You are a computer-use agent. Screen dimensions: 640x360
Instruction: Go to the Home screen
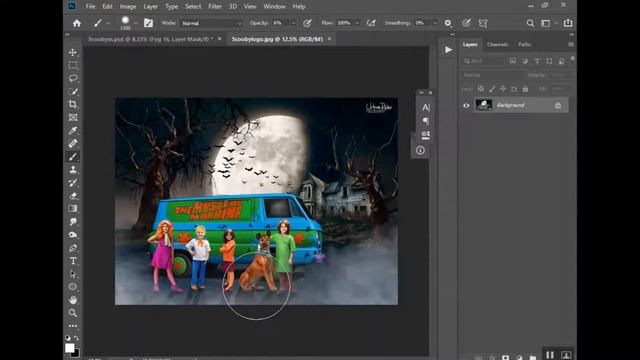click(77, 23)
